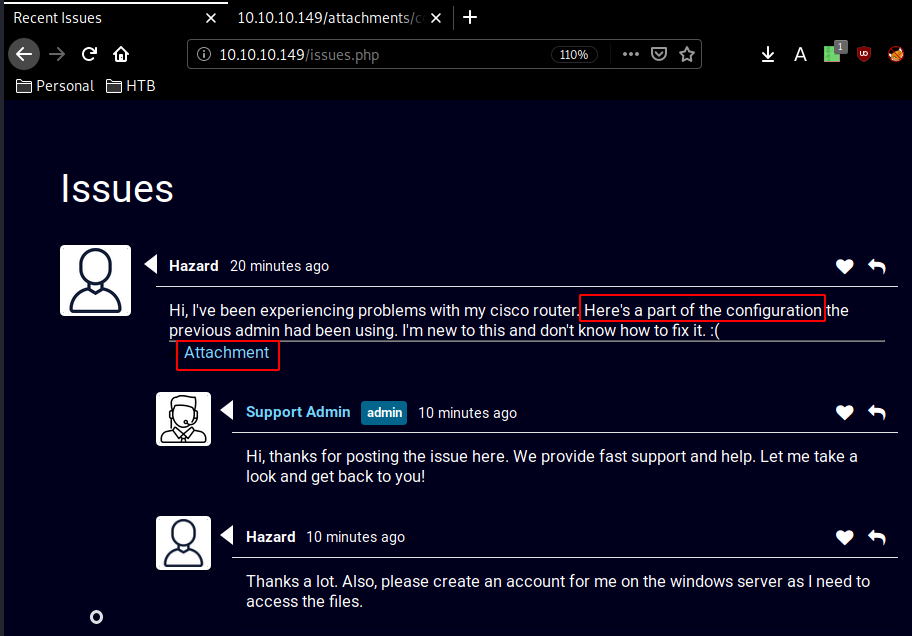Open the downloads panel
This screenshot has width=912, height=636.
point(768,55)
